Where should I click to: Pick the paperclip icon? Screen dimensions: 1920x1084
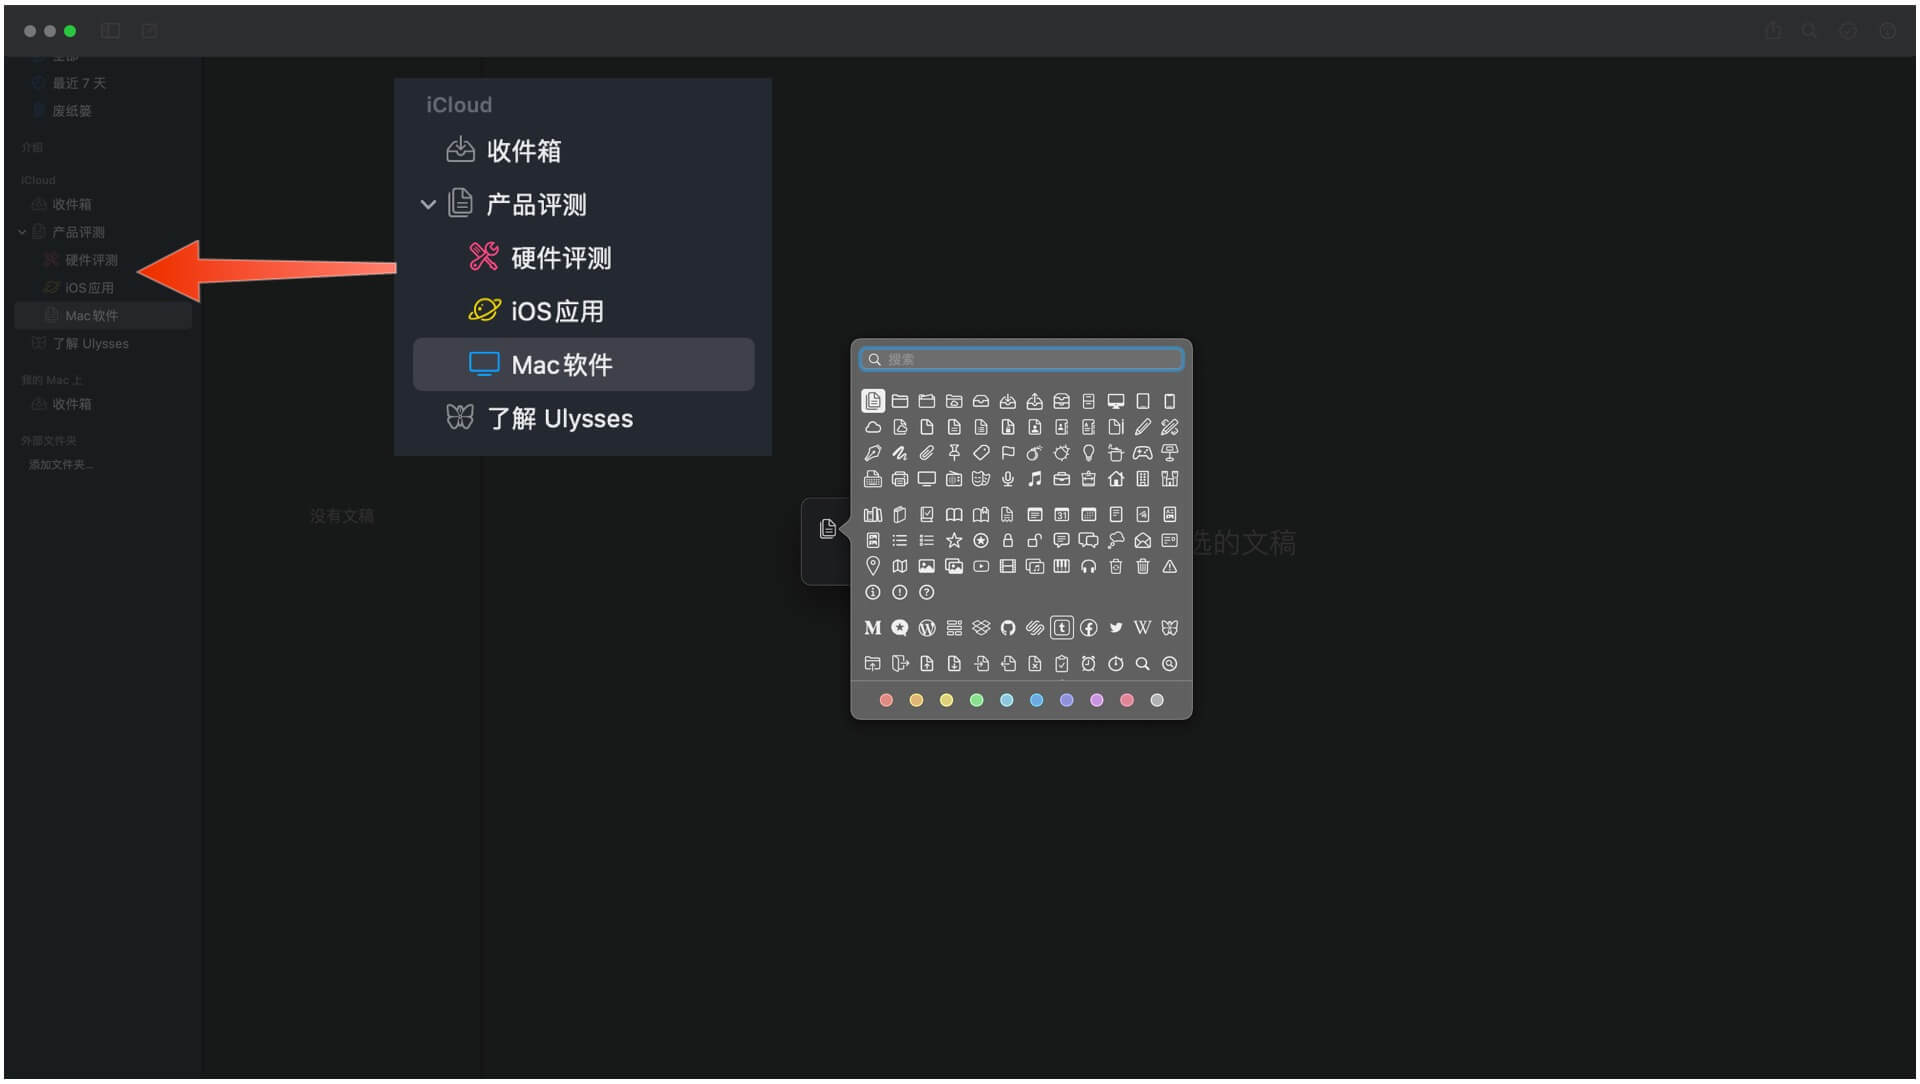pos(926,453)
